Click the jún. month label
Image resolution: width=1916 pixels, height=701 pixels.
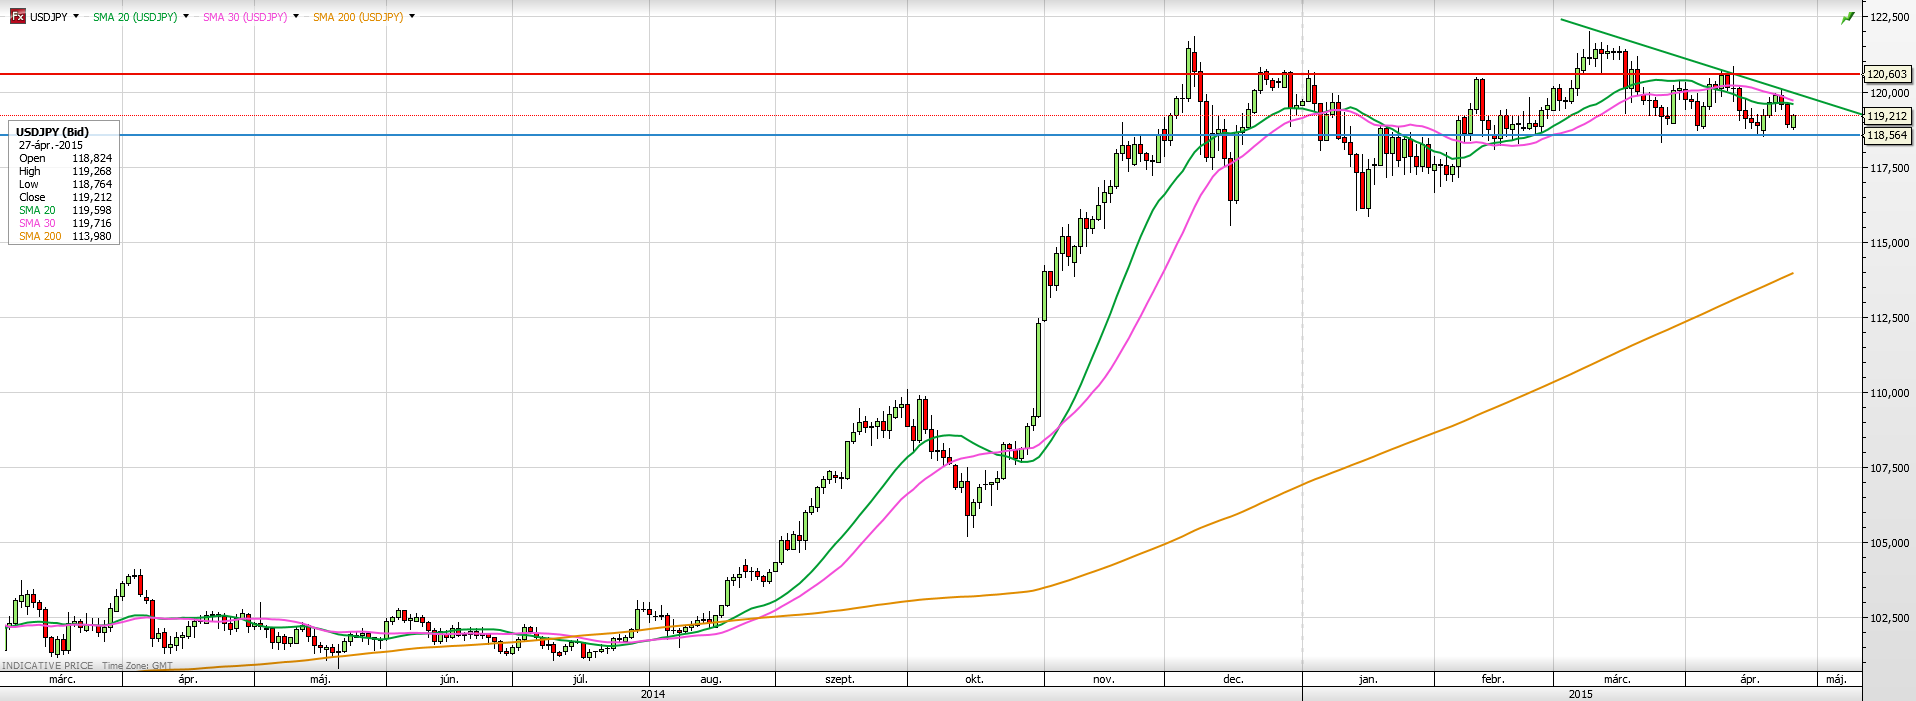coord(449,679)
